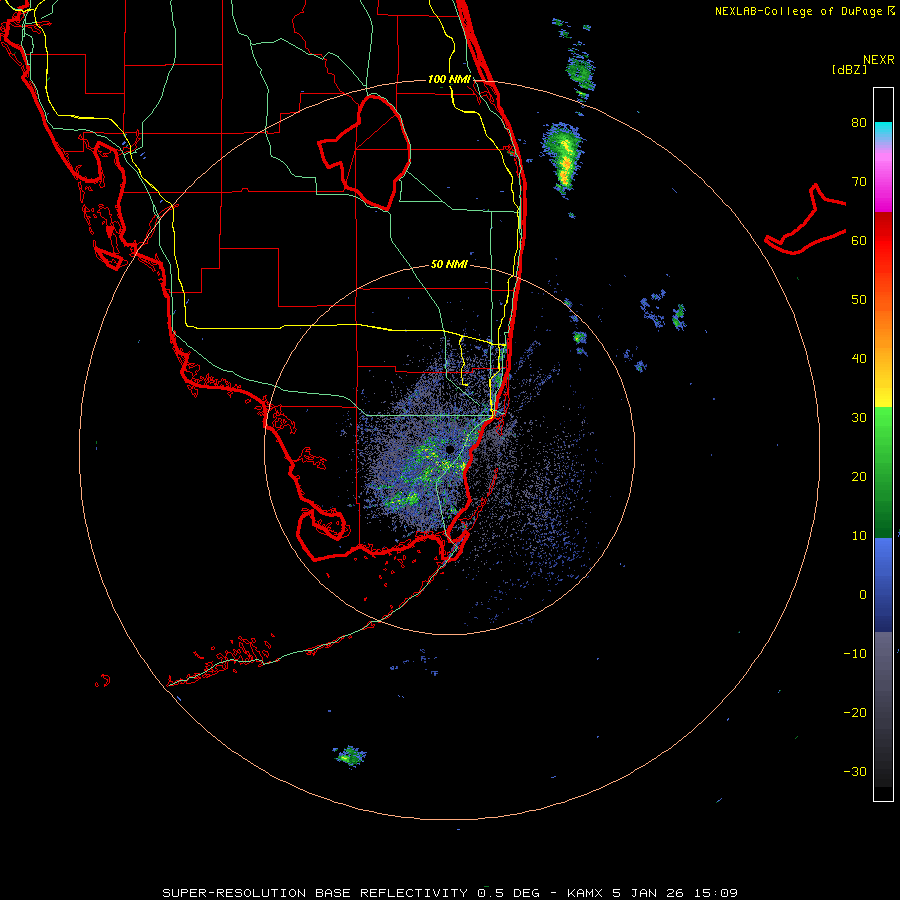
Task: Select the "-20" dBZ scale value
Action: point(855,713)
